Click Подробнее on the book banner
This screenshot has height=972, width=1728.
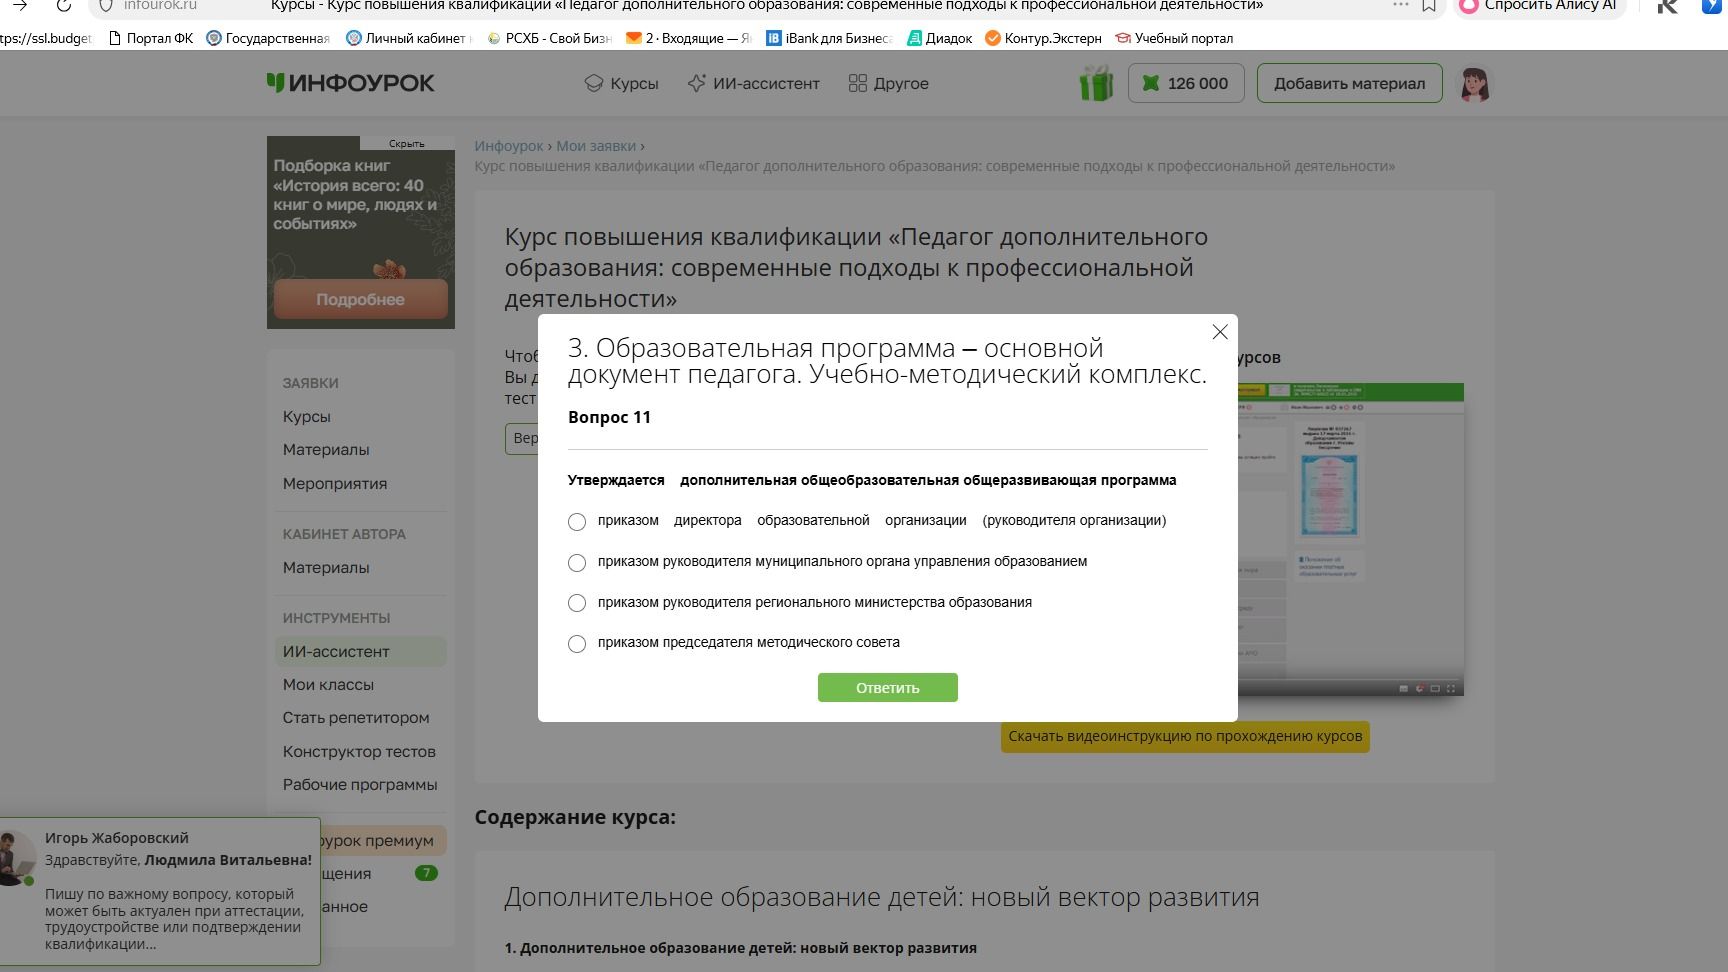[360, 299]
